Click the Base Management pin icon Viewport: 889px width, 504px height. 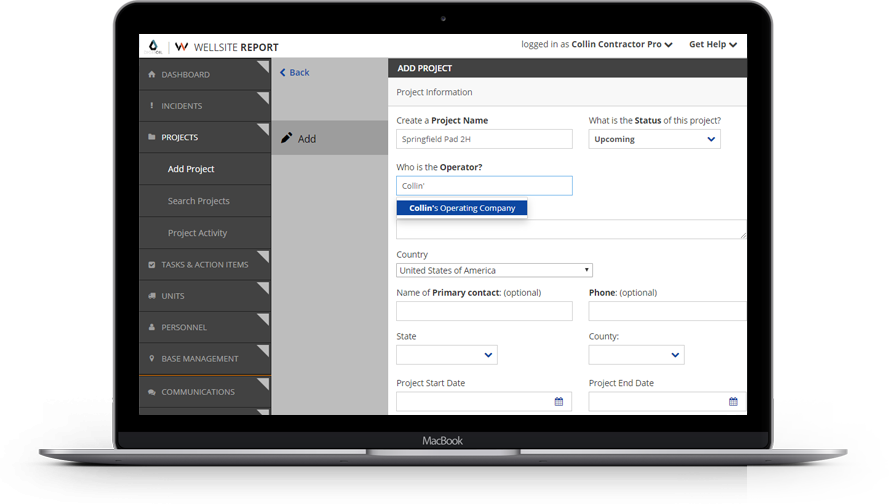coord(152,359)
